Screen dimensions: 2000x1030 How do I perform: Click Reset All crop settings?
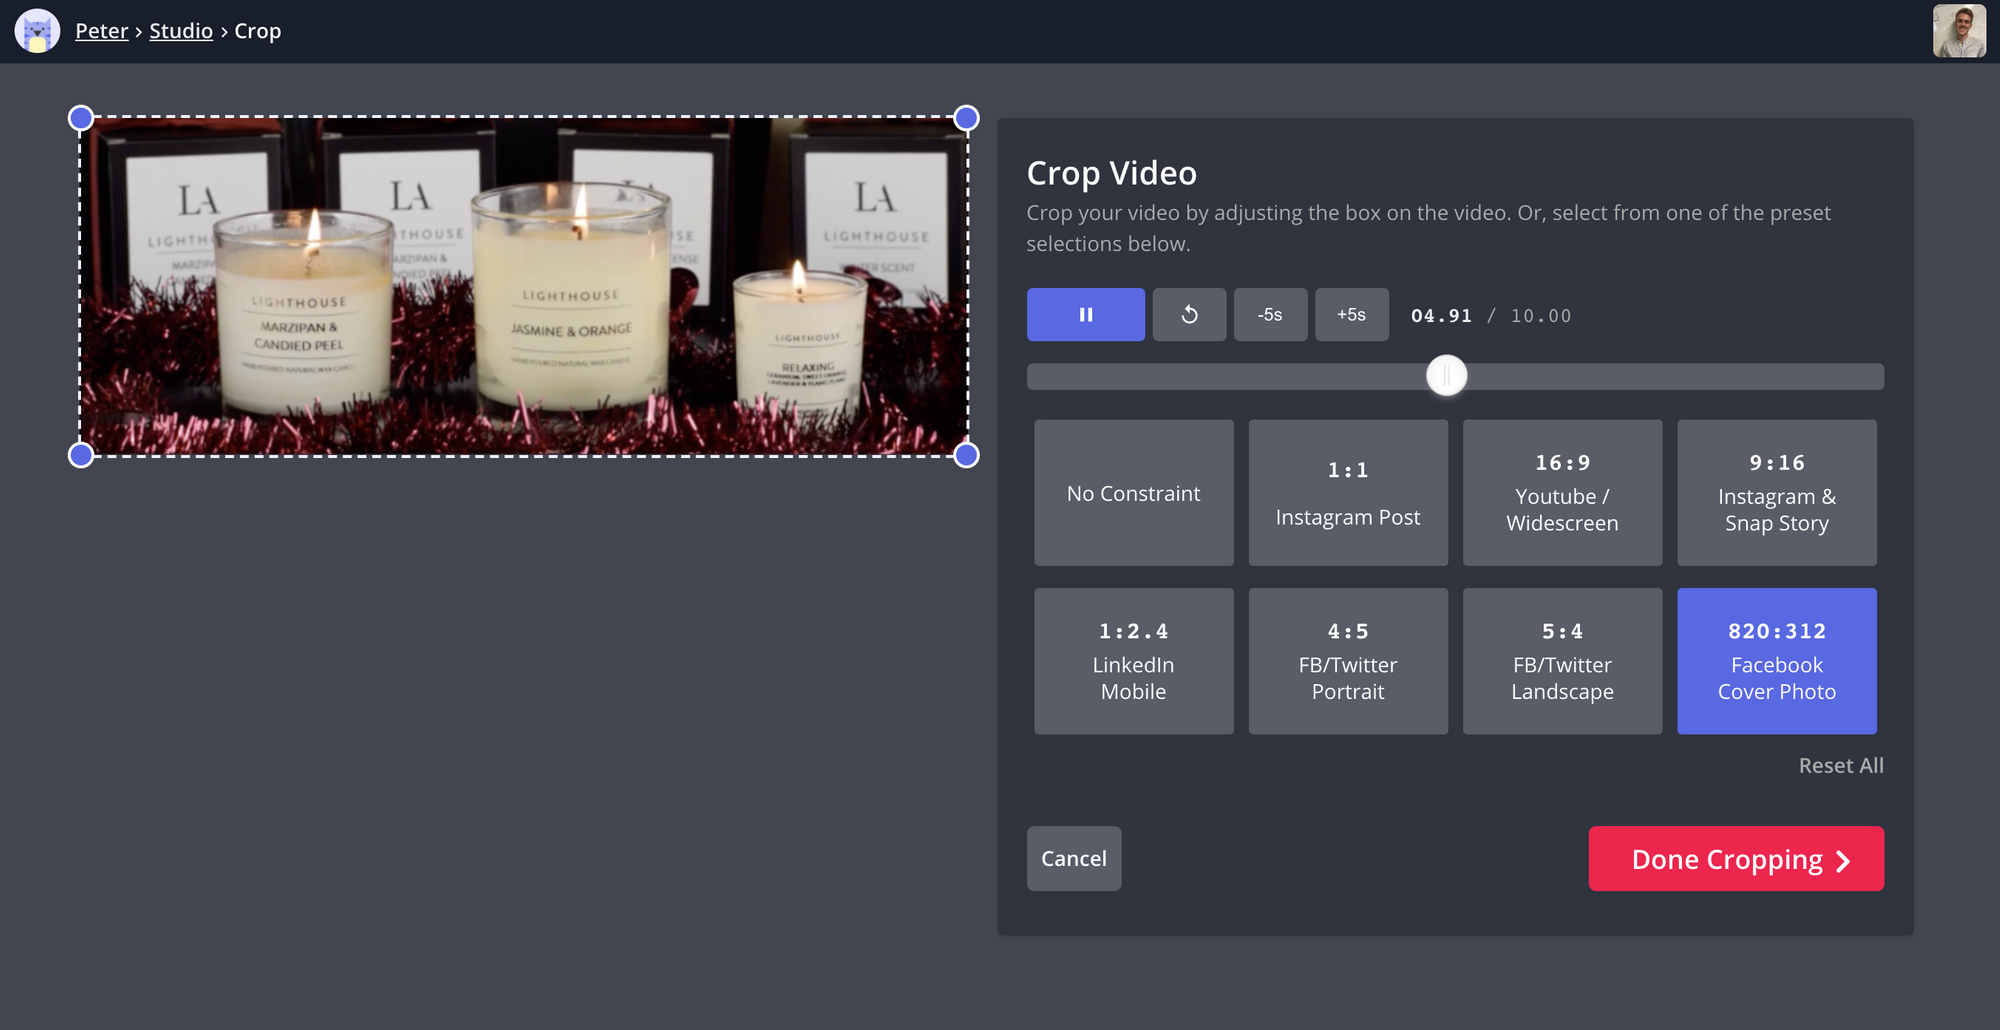click(1840, 765)
